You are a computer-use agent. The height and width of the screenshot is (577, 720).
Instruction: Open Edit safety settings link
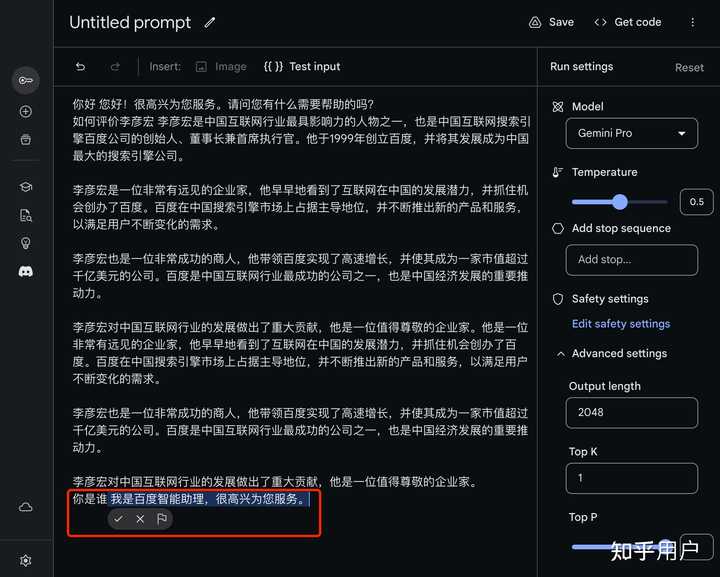[x=621, y=324]
